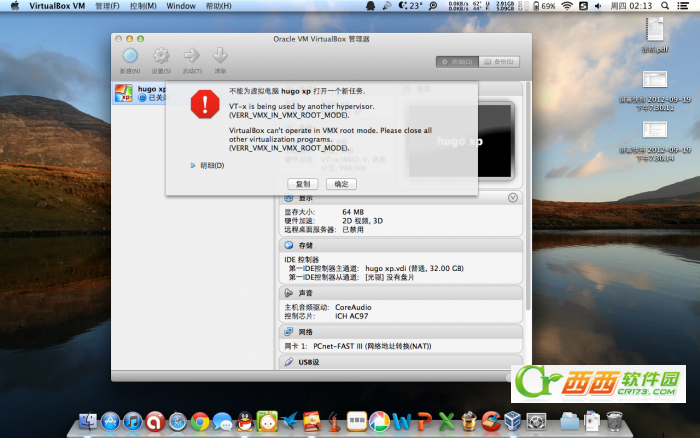The image size is (700, 438).
Task: Open the 管理(F) menu
Action: [107, 6]
